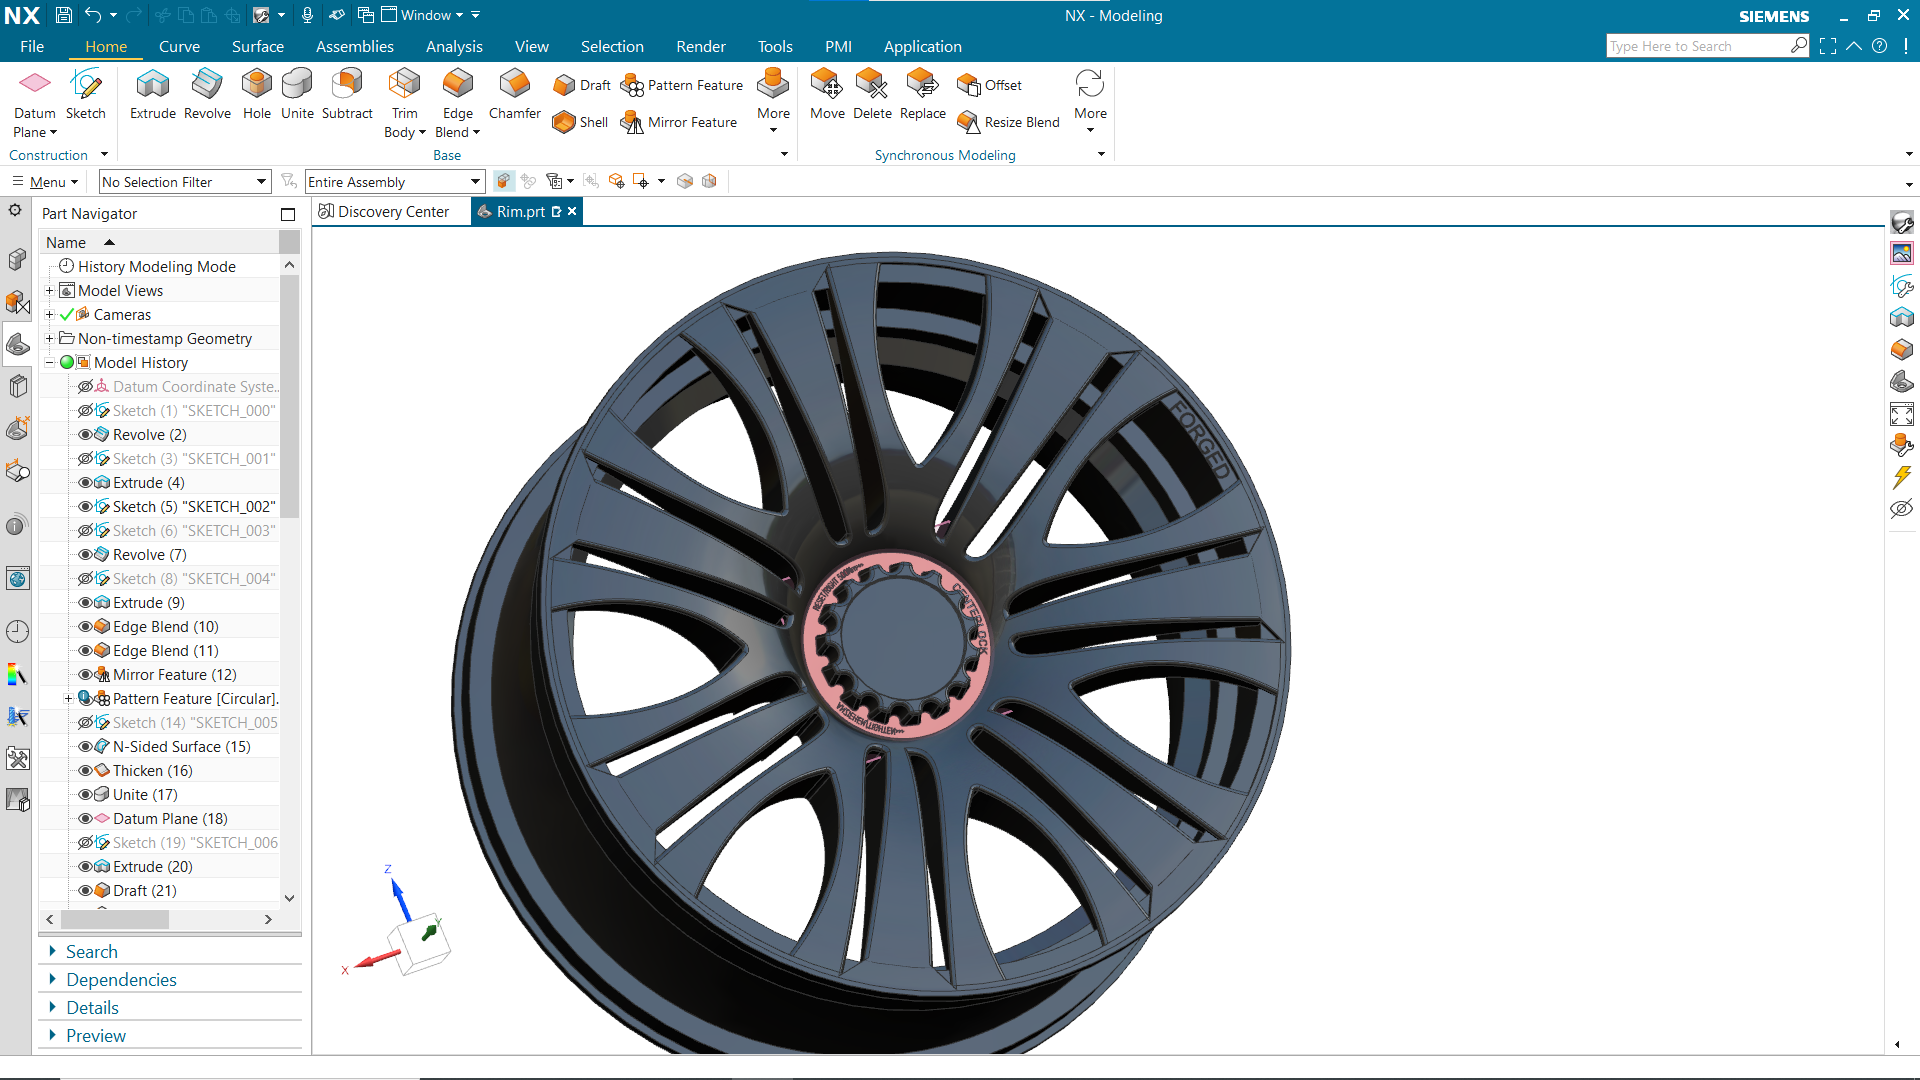The image size is (1920, 1080).
Task: Select the Extrude tool icon
Action: 153,86
